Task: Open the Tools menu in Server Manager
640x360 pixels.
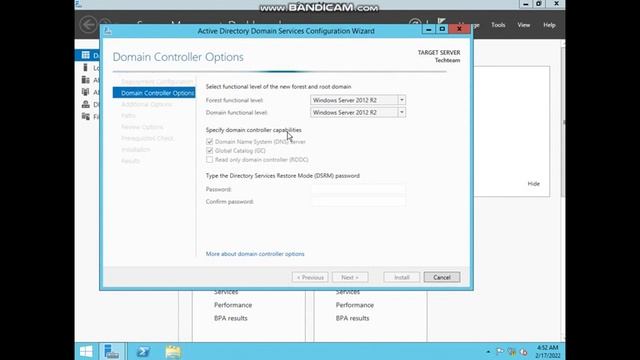Action: 498,25
